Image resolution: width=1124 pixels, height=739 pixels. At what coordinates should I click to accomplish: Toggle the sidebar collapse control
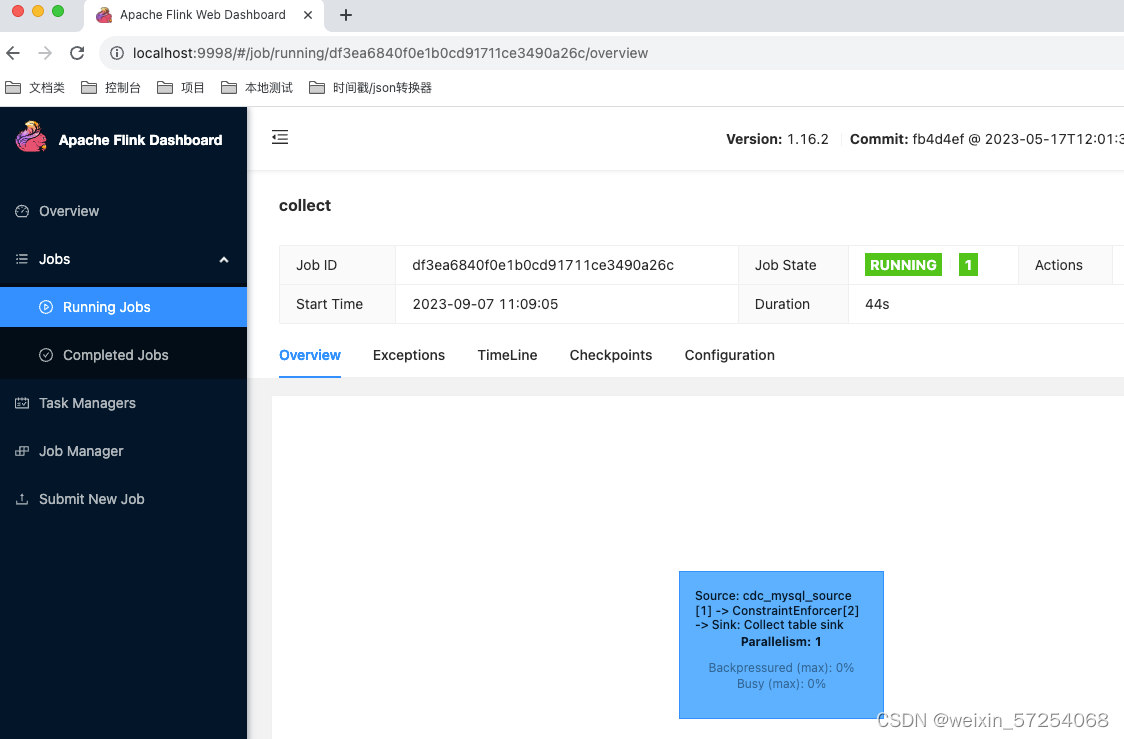coord(279,138)
